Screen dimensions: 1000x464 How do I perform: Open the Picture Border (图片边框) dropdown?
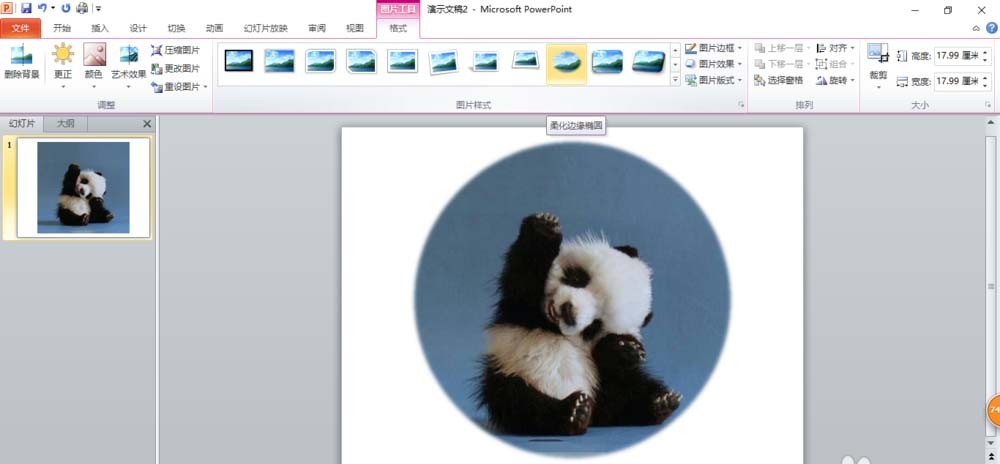click(714, 48)
